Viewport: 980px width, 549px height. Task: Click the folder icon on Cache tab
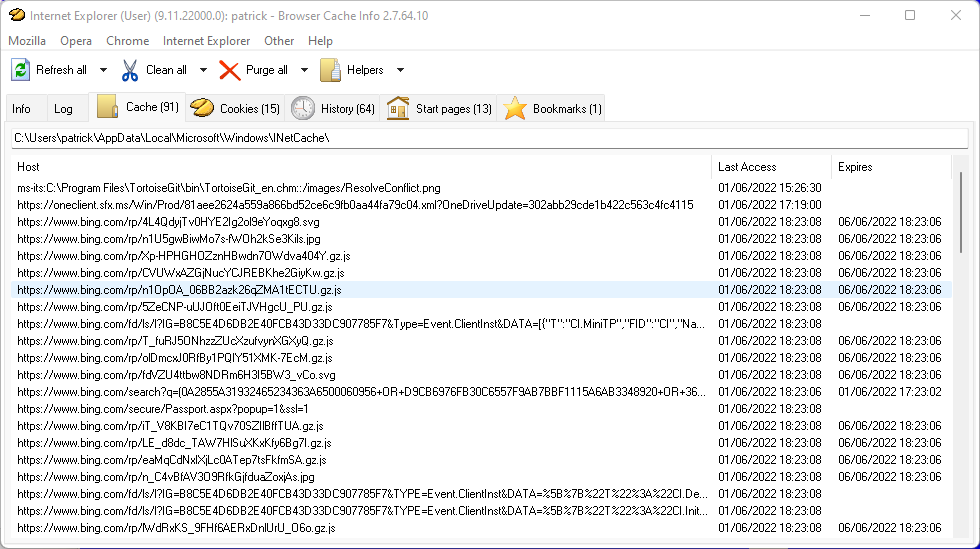click(x=108, y=107)
